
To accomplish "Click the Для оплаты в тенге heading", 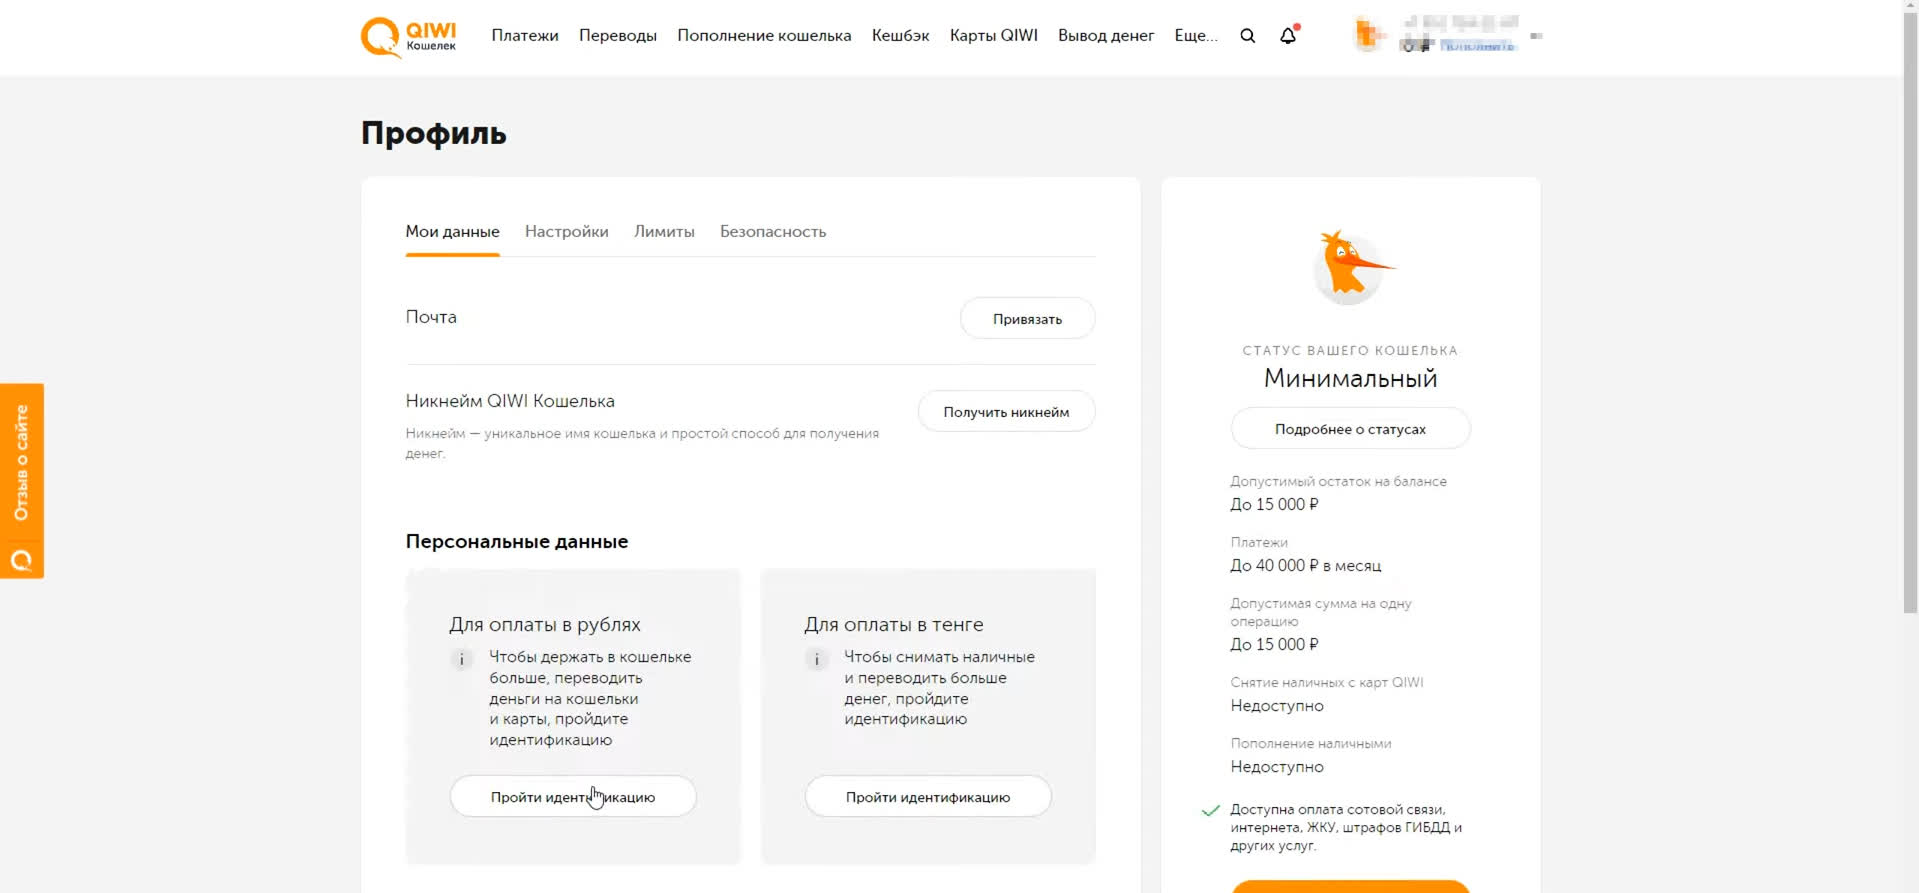I will (x=894, y=625).
